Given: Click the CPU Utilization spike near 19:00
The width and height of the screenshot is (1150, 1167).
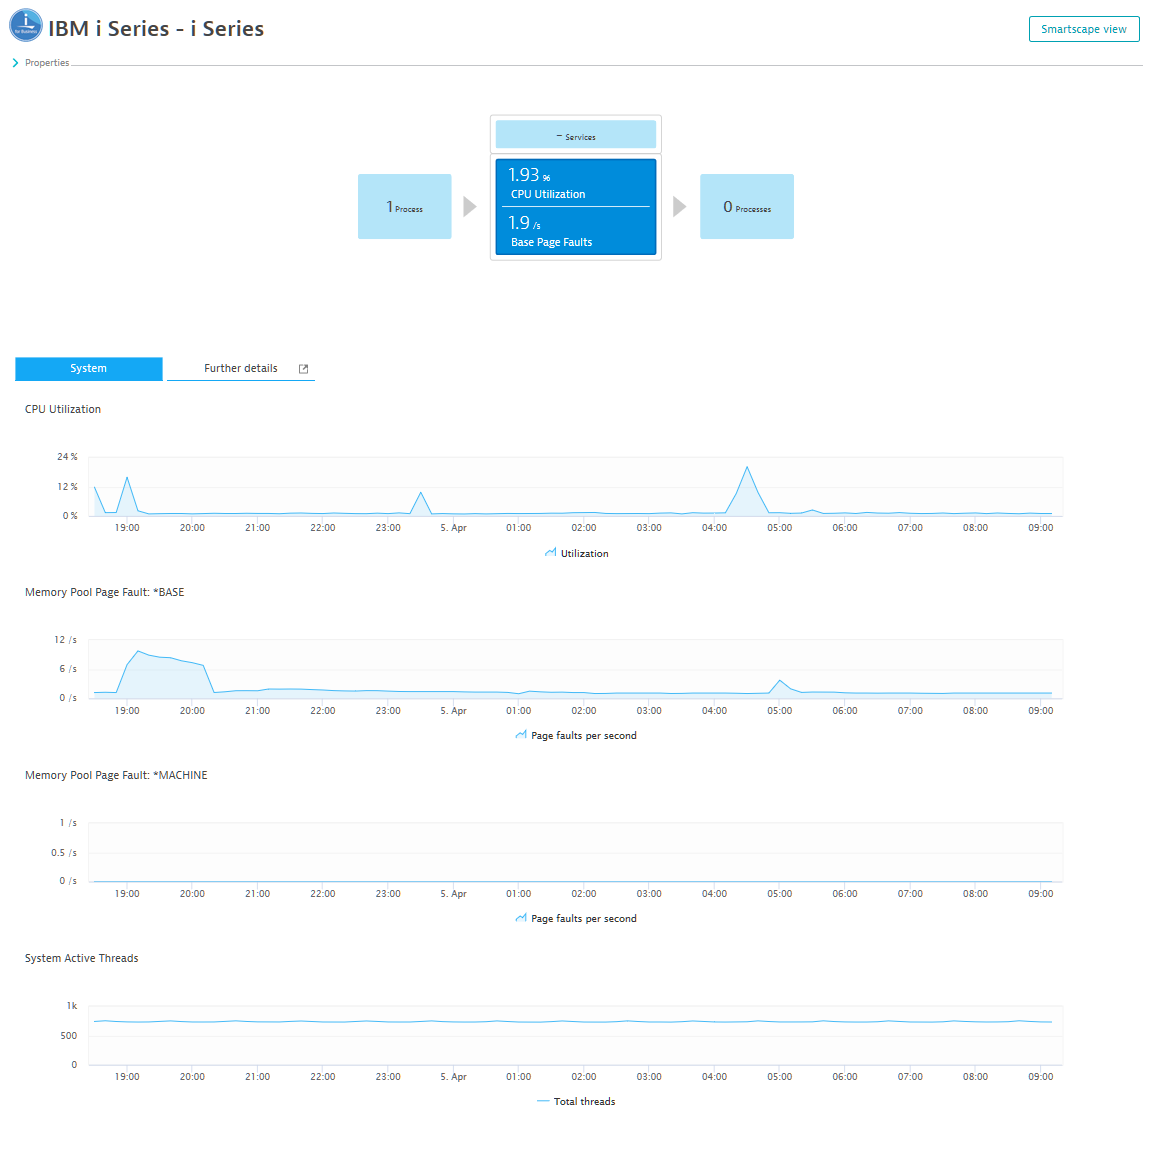Looking at the screenshot, I should 127,478.
